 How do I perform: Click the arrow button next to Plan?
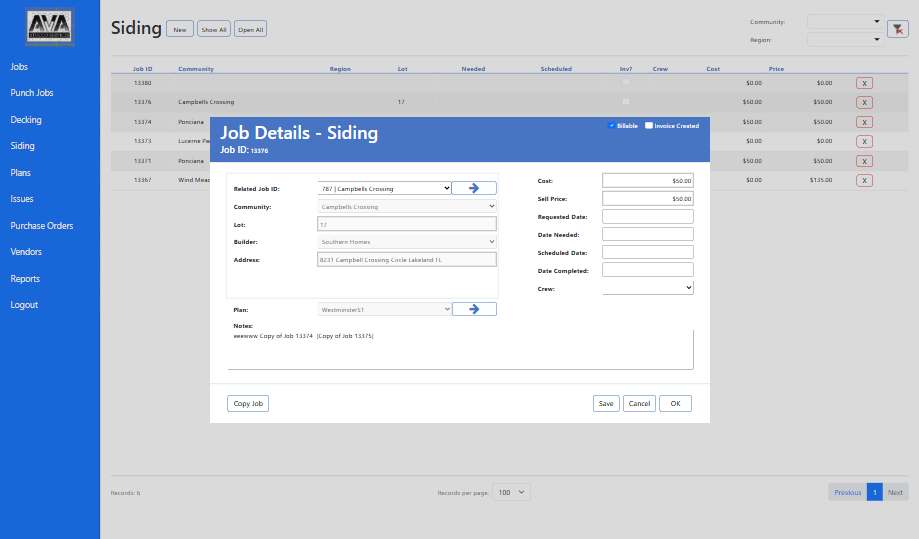point(474,310)
